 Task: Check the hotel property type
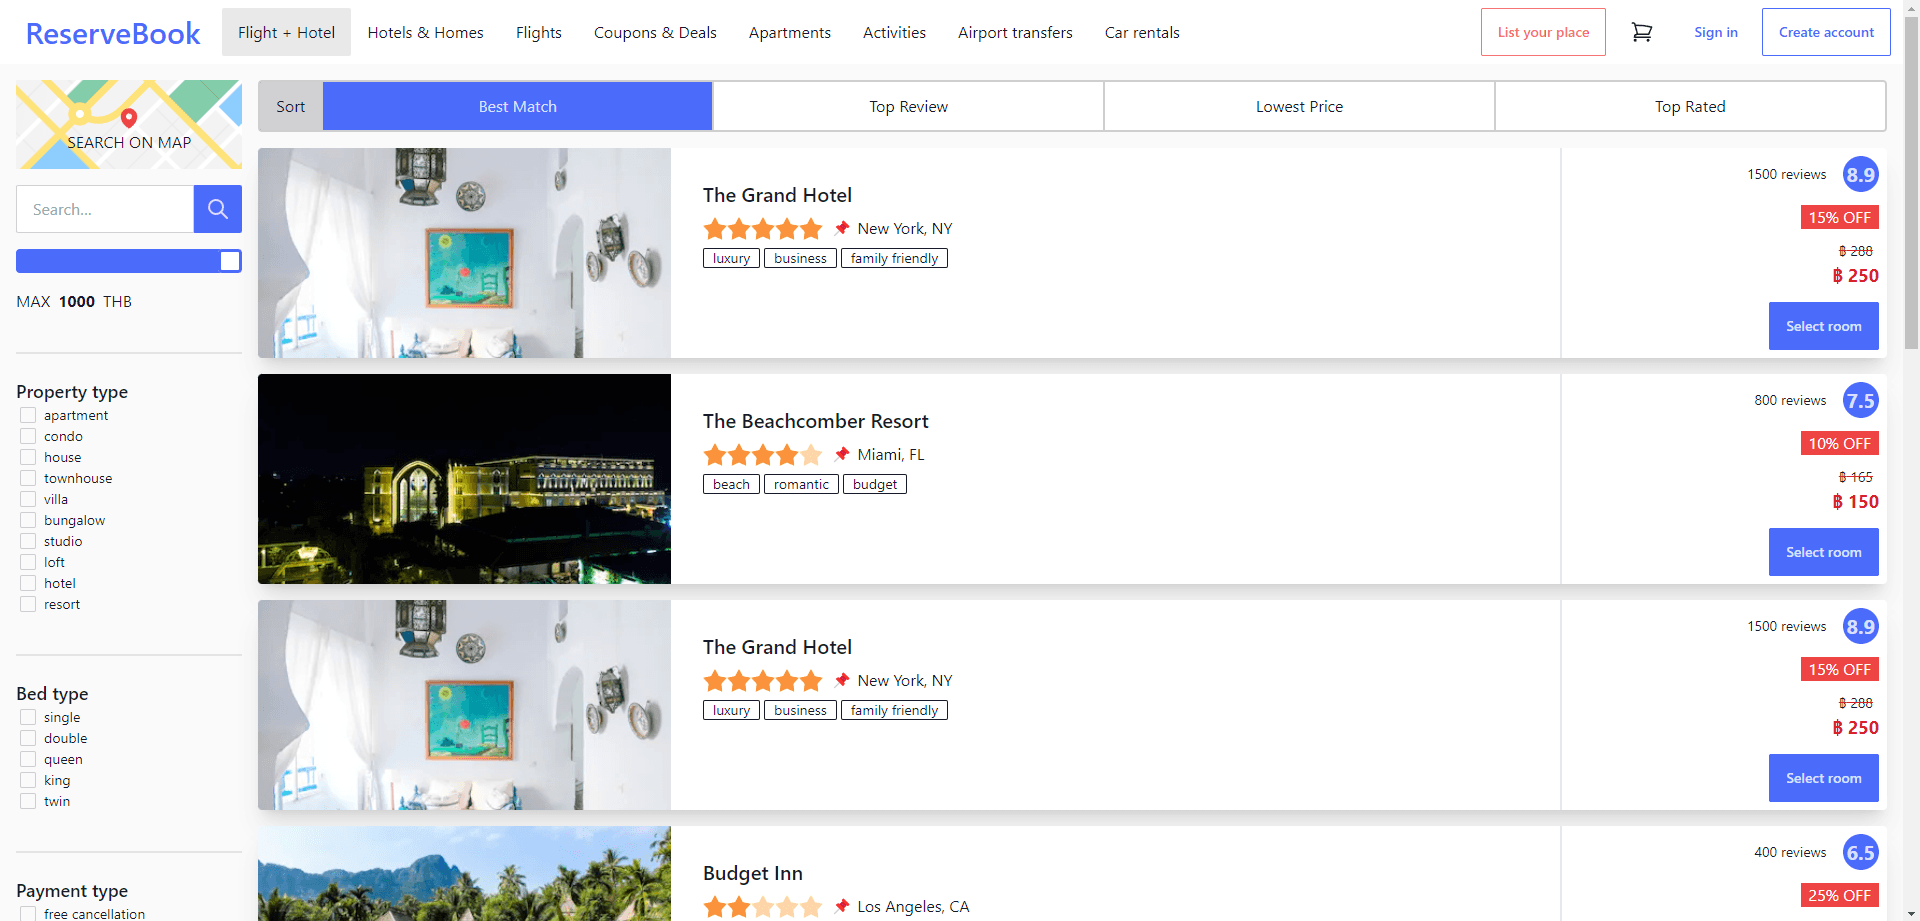[x=28, y=583]
